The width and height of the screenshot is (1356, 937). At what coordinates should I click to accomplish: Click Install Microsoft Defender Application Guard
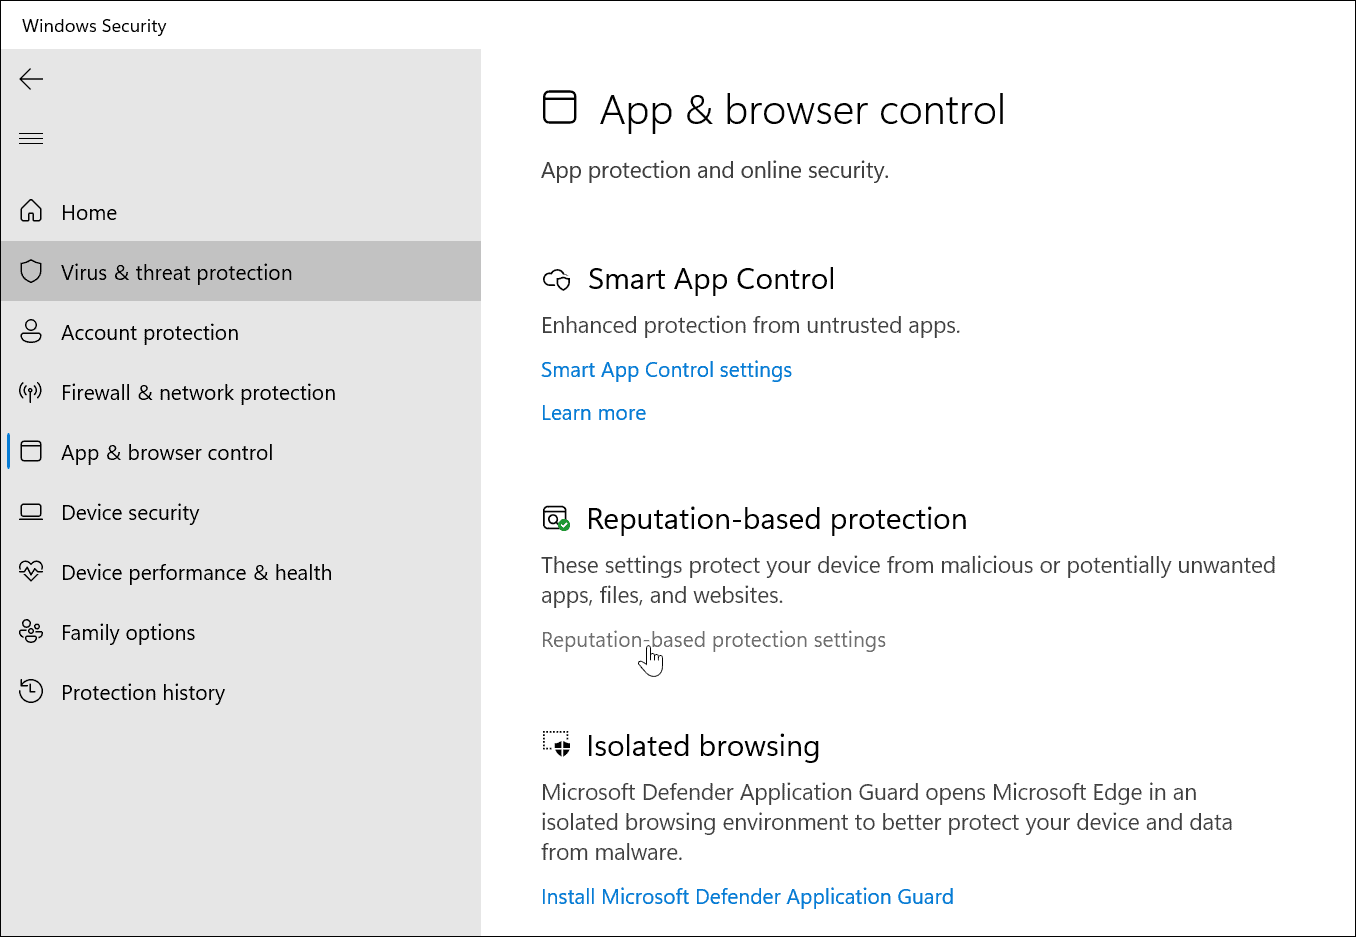[x=747, y=897]
